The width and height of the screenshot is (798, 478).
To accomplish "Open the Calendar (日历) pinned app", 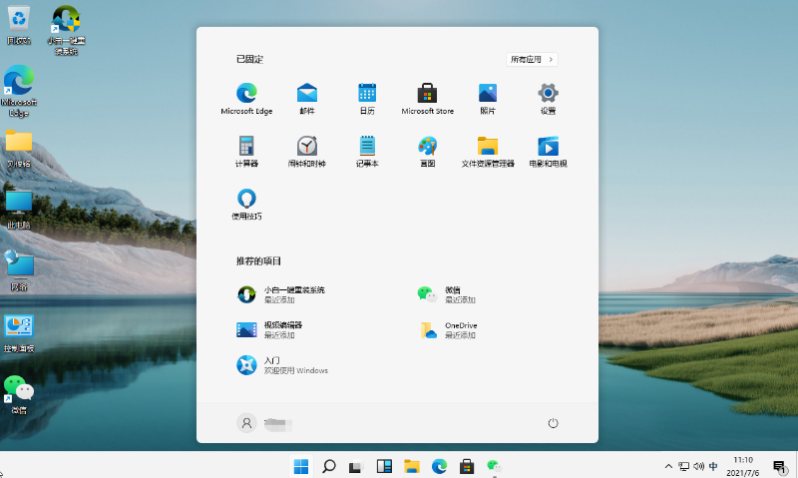I will [x=367, y=99].
